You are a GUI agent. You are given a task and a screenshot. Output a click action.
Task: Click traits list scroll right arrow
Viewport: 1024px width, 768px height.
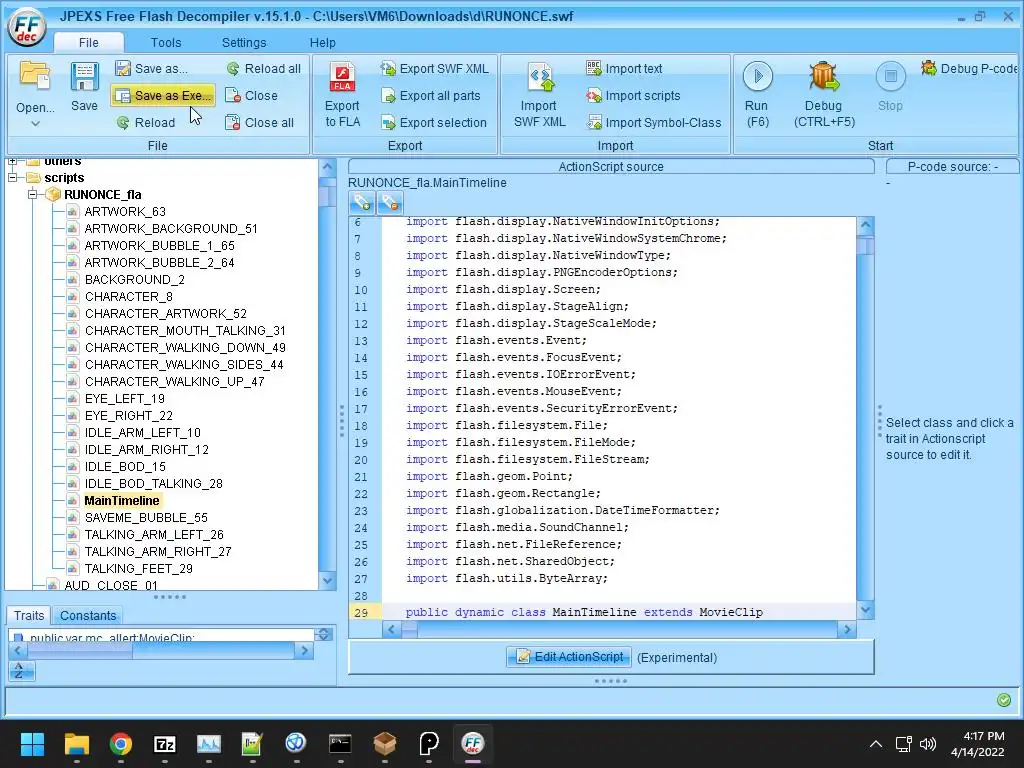pos(303,650)
